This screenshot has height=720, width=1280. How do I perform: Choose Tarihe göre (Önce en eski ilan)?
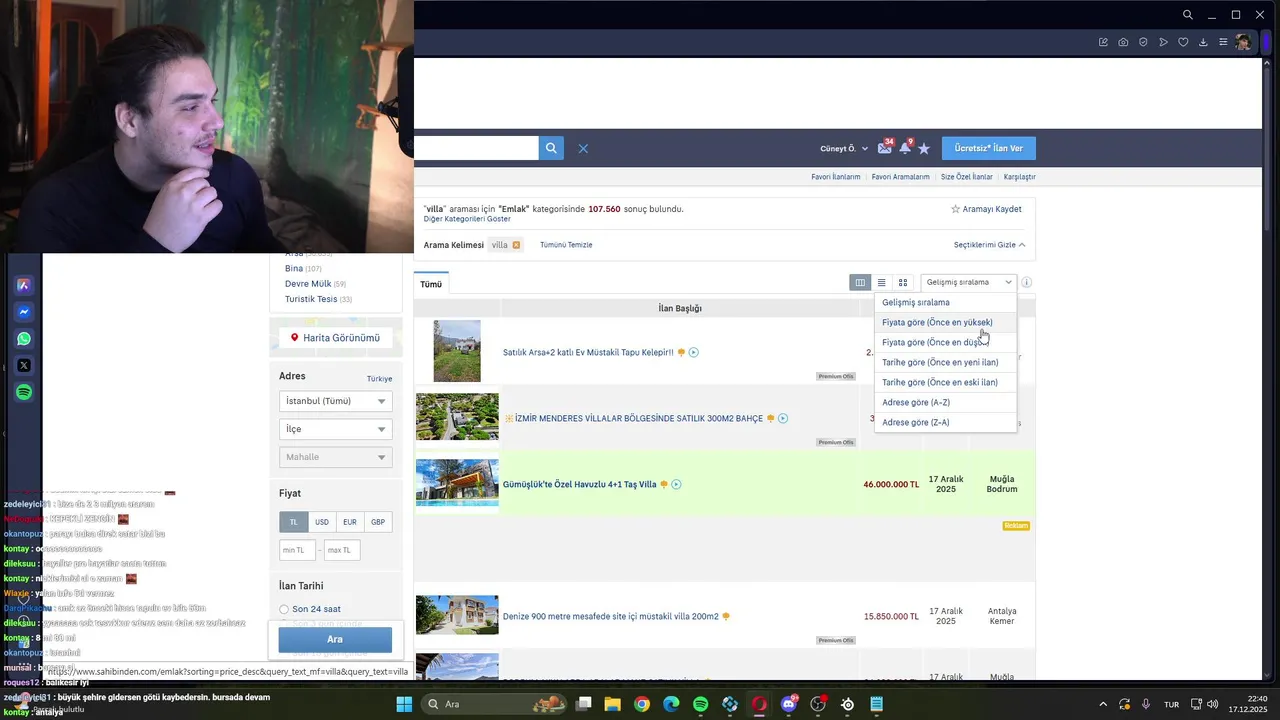click(x=945, y=382)
